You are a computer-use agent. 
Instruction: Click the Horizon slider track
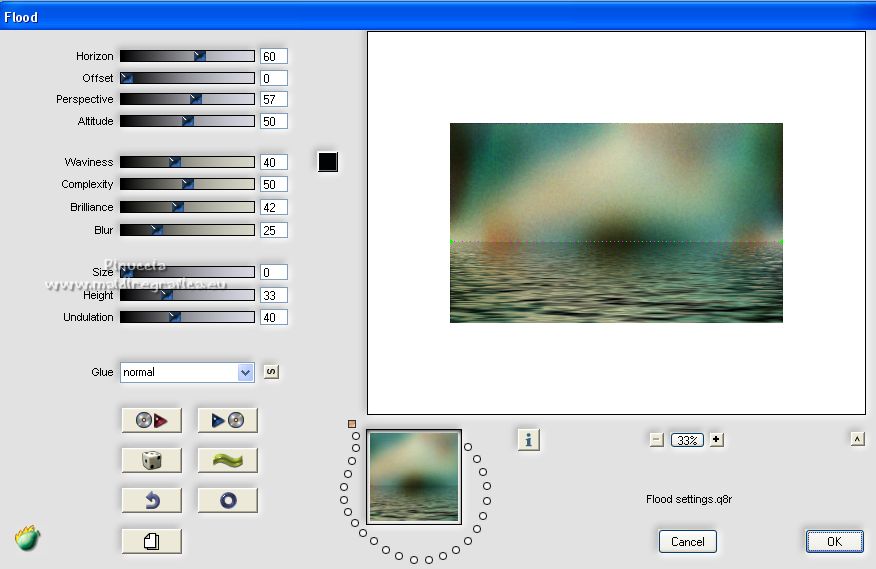(x=187, y=56)
